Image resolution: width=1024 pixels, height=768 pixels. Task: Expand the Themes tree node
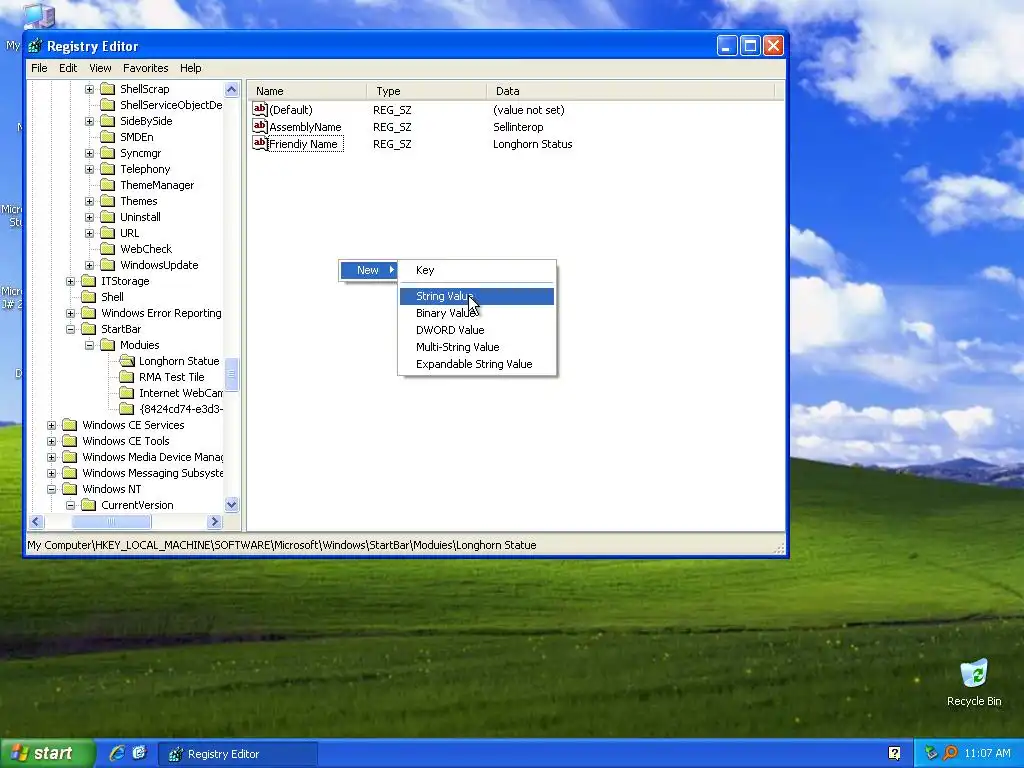tap(89, 201)
